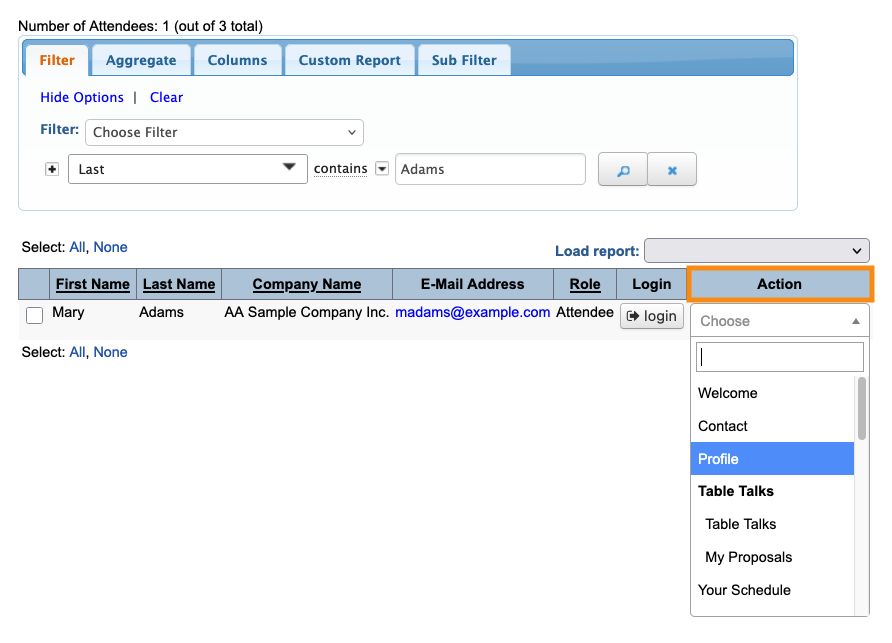892x643 pixels.
Task: Click Select All link above the table
Action: [x=77, y=247]
